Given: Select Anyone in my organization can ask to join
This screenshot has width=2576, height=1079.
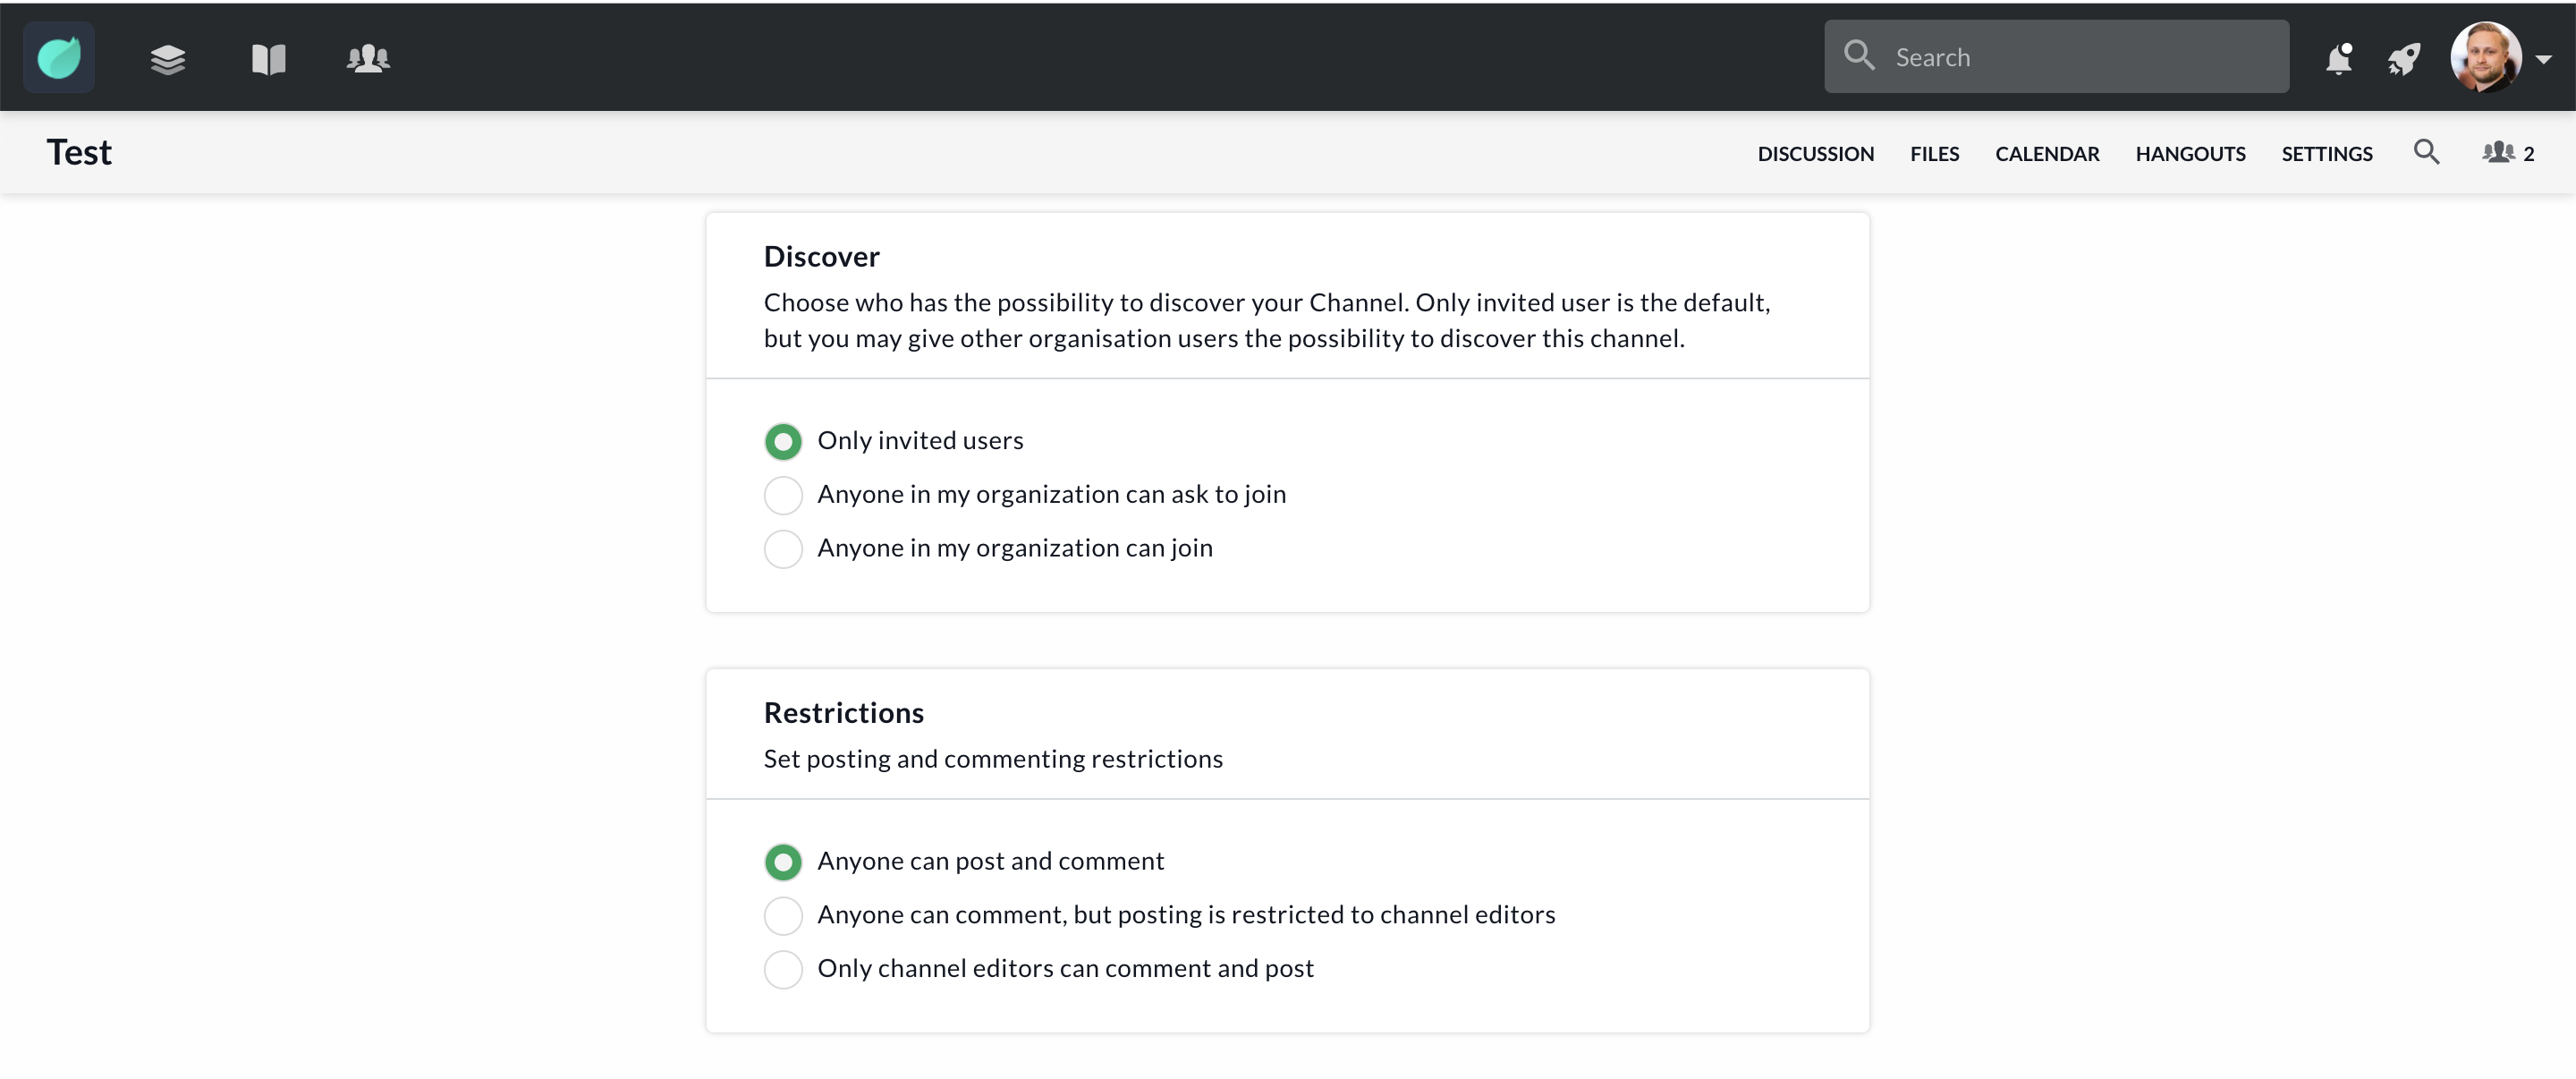Looking at the screenshot, I should click(783, 495).
